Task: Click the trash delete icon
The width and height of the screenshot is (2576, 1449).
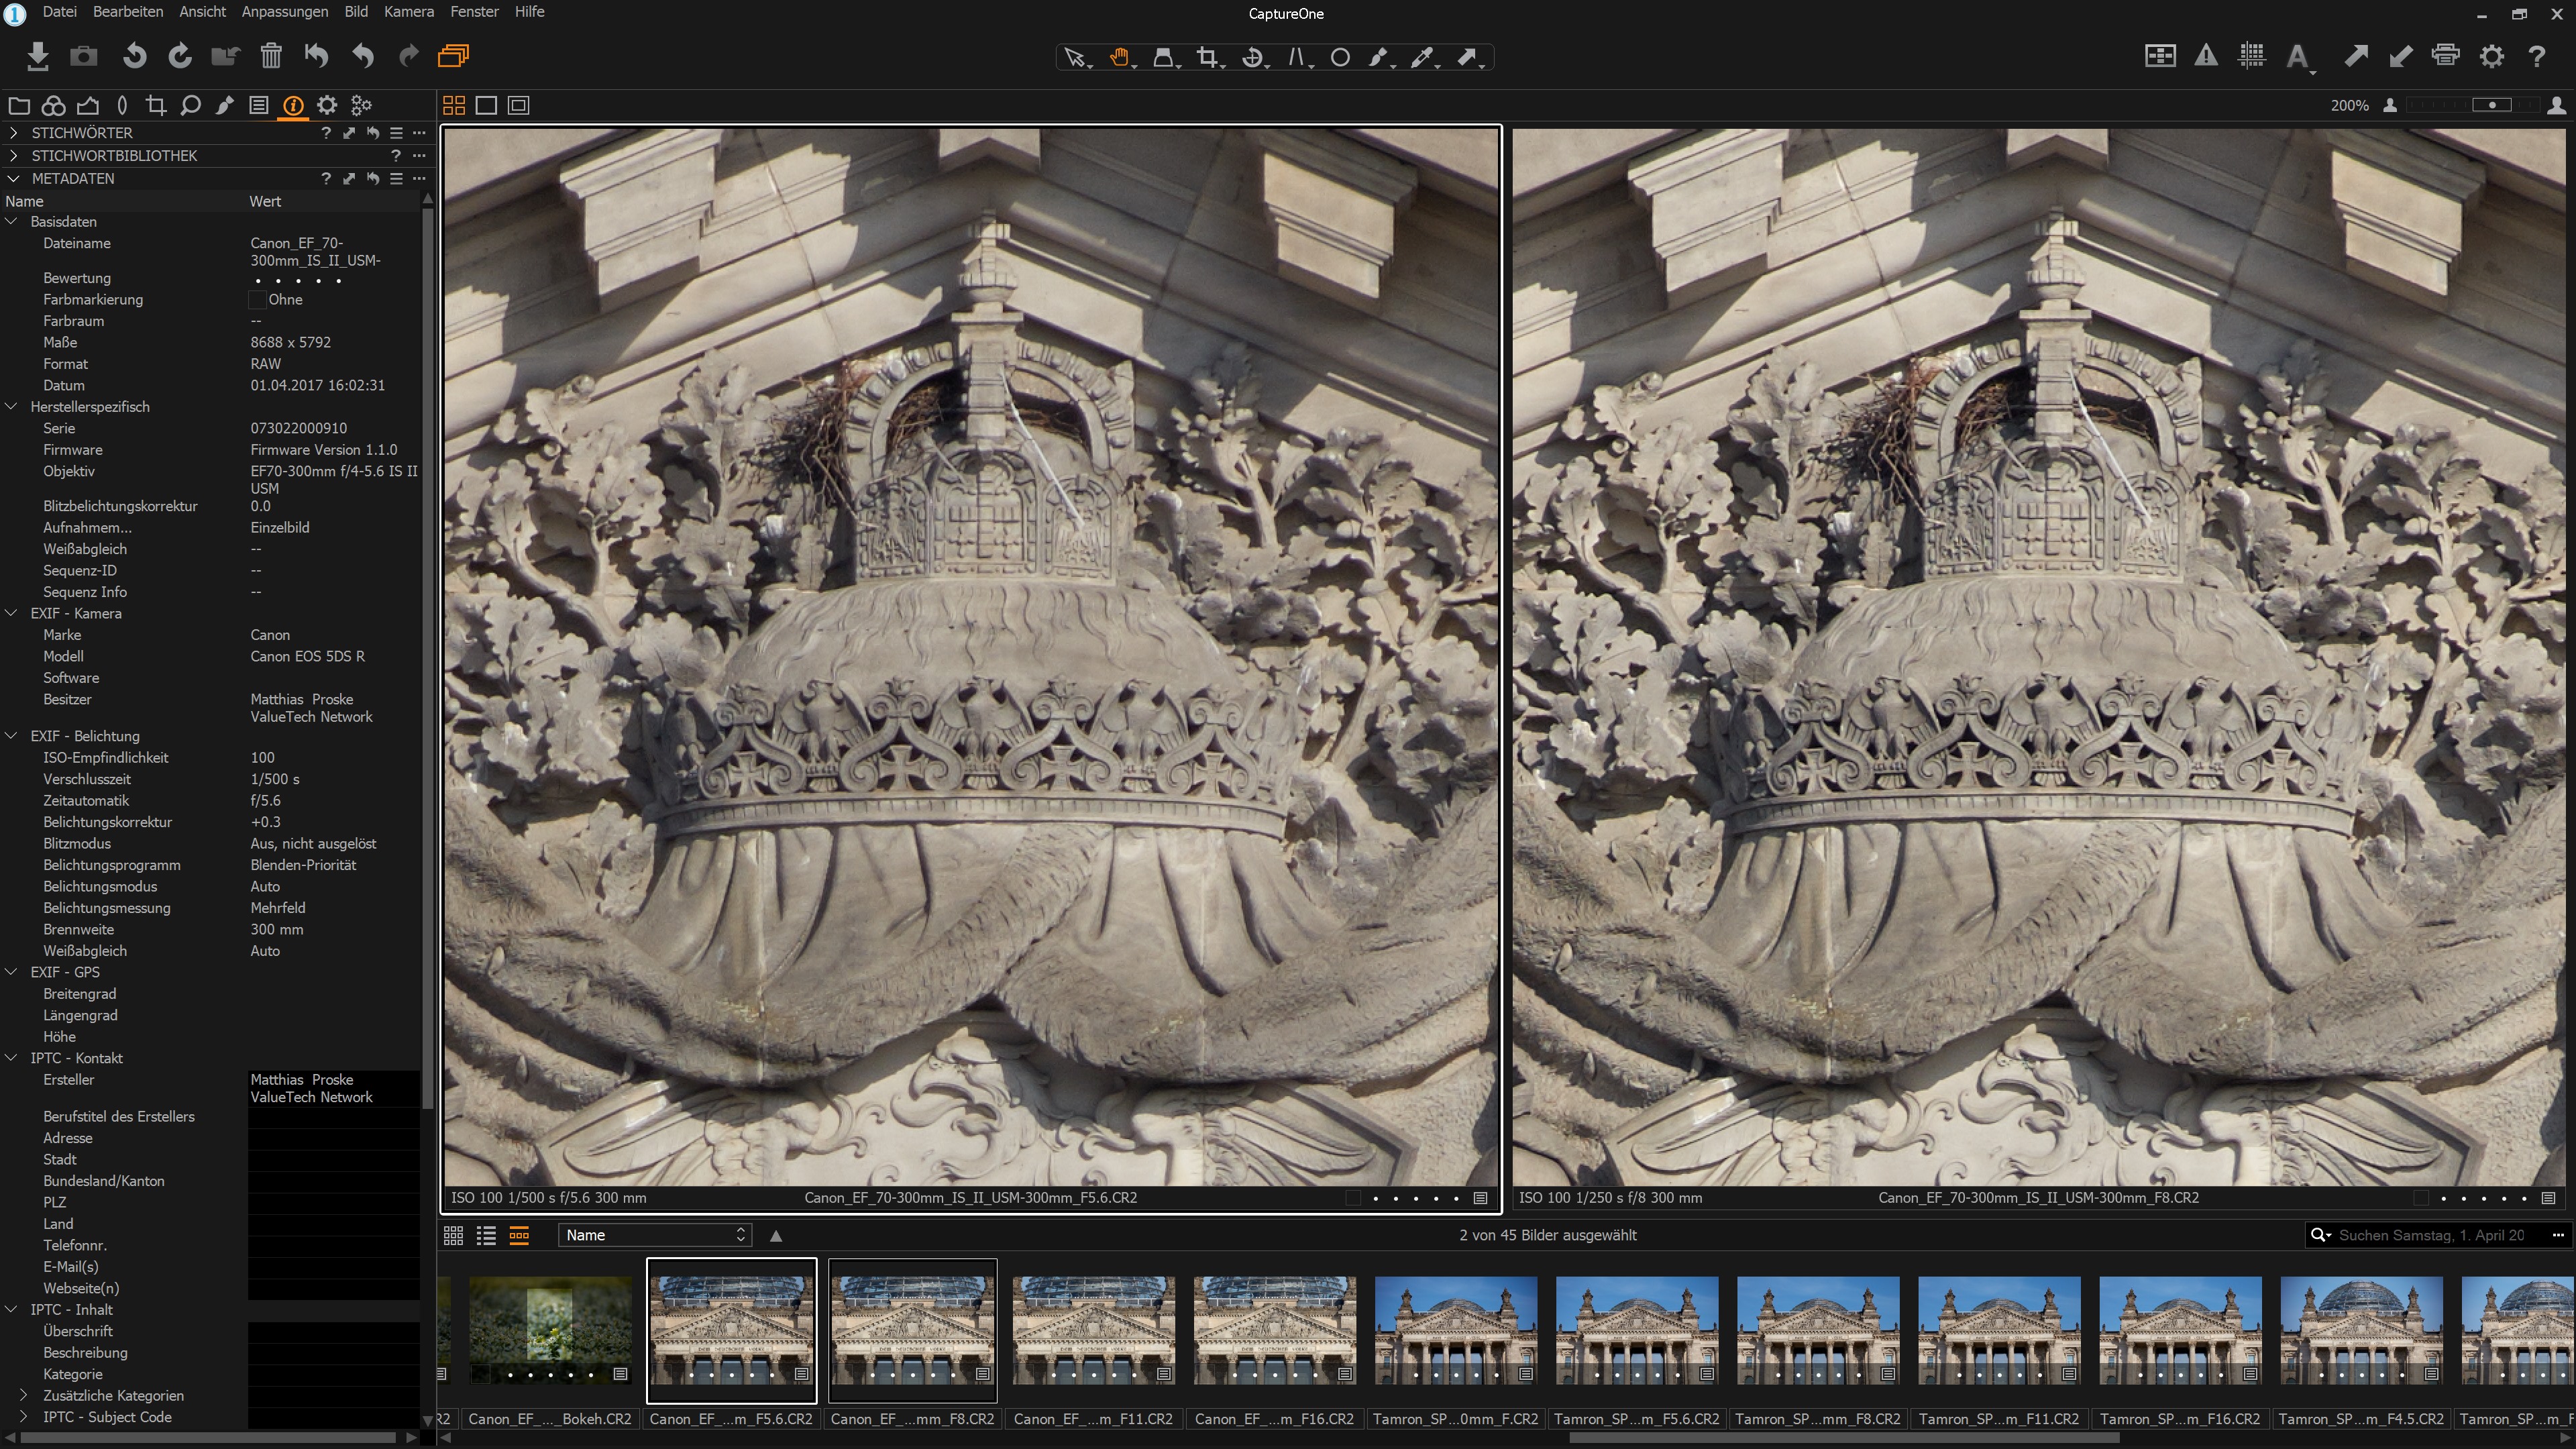Action: [x=270, y=56]
